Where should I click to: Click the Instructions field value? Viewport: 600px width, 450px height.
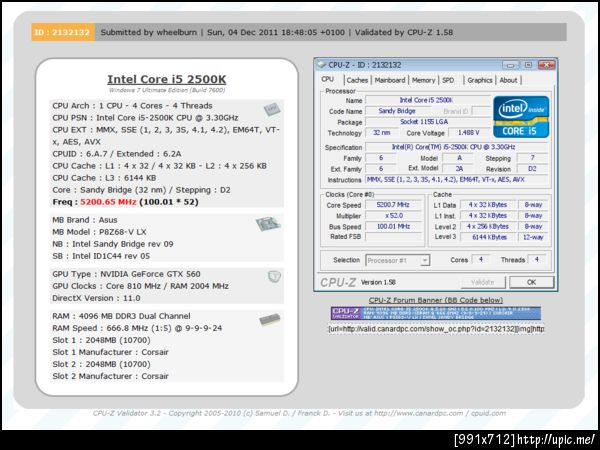pos(457,179)
